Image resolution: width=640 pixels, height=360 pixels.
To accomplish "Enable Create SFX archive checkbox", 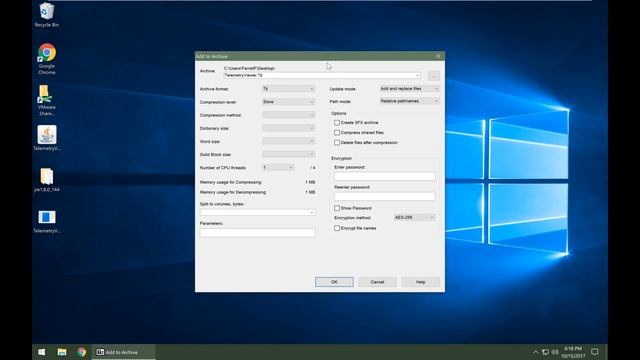I will [337, 122].
